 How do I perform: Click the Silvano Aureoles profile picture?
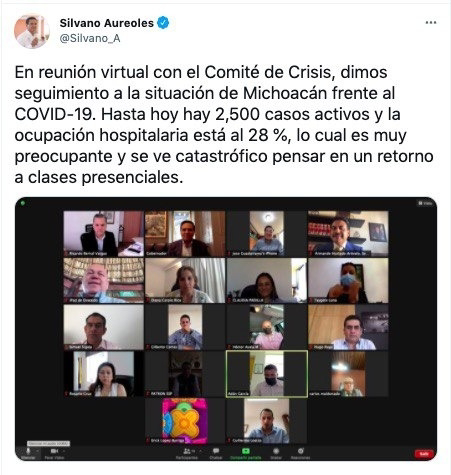pos(32,32)
